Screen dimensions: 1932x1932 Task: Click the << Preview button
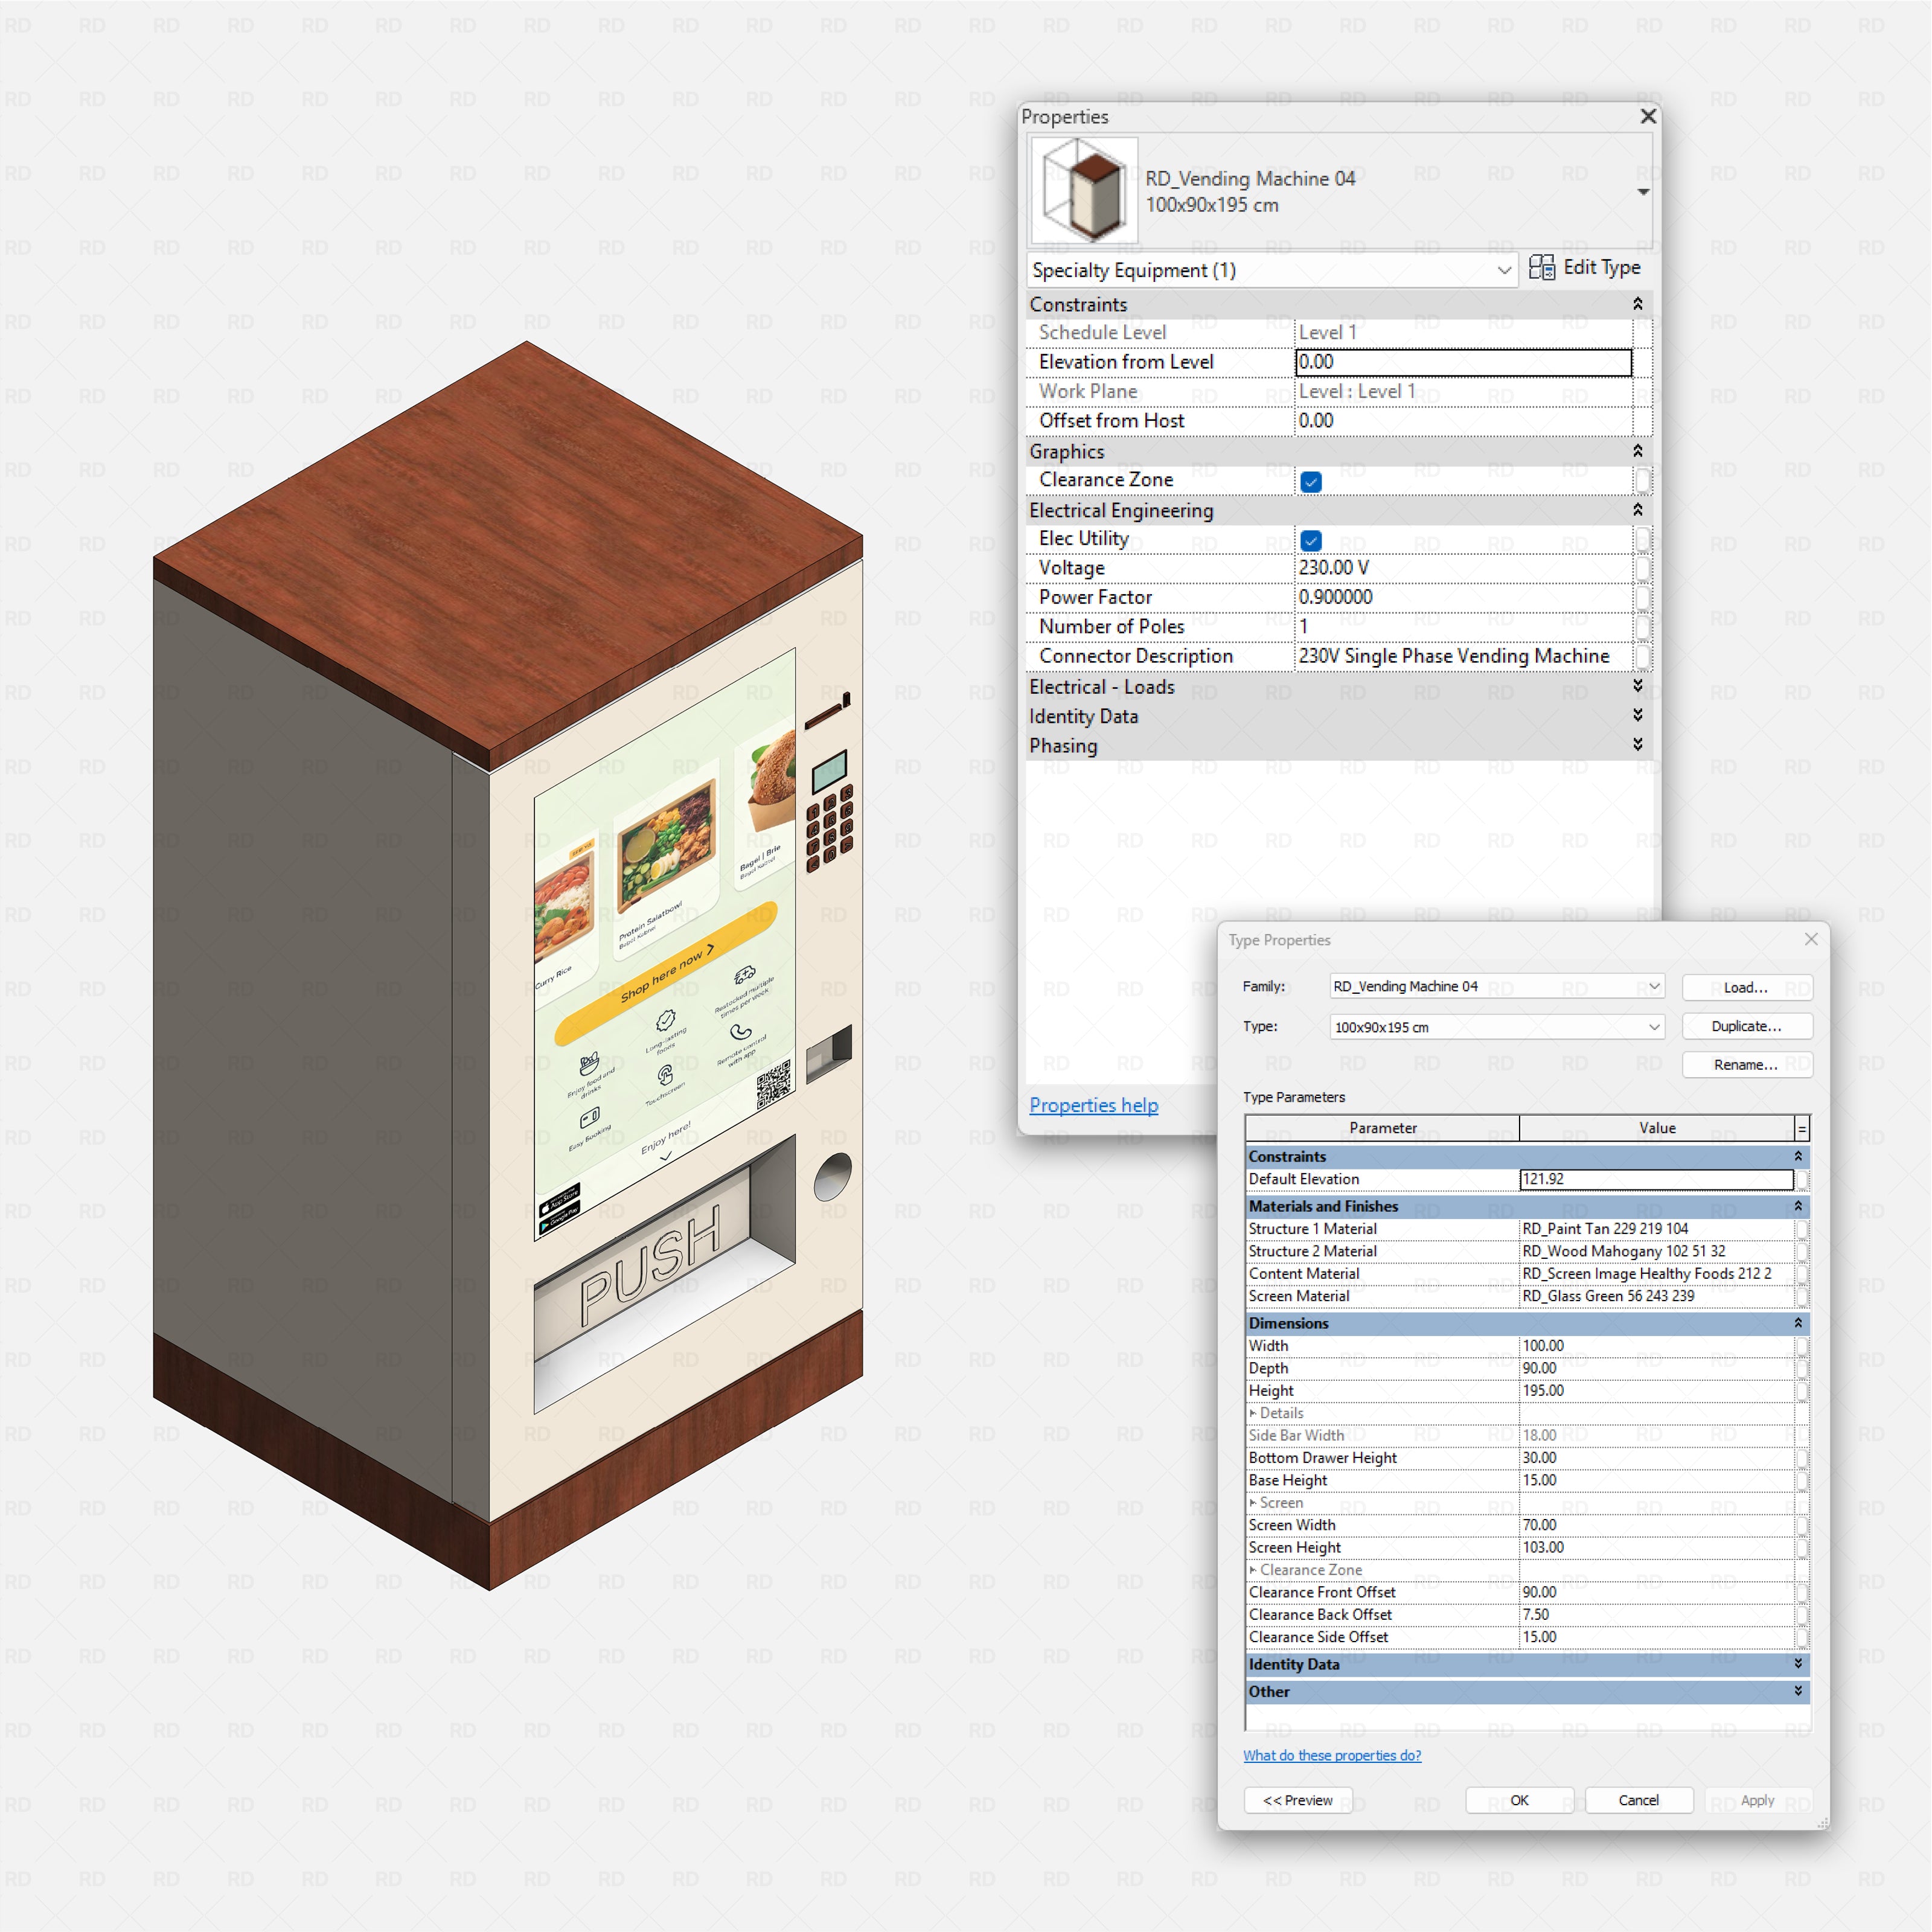1297,1800
